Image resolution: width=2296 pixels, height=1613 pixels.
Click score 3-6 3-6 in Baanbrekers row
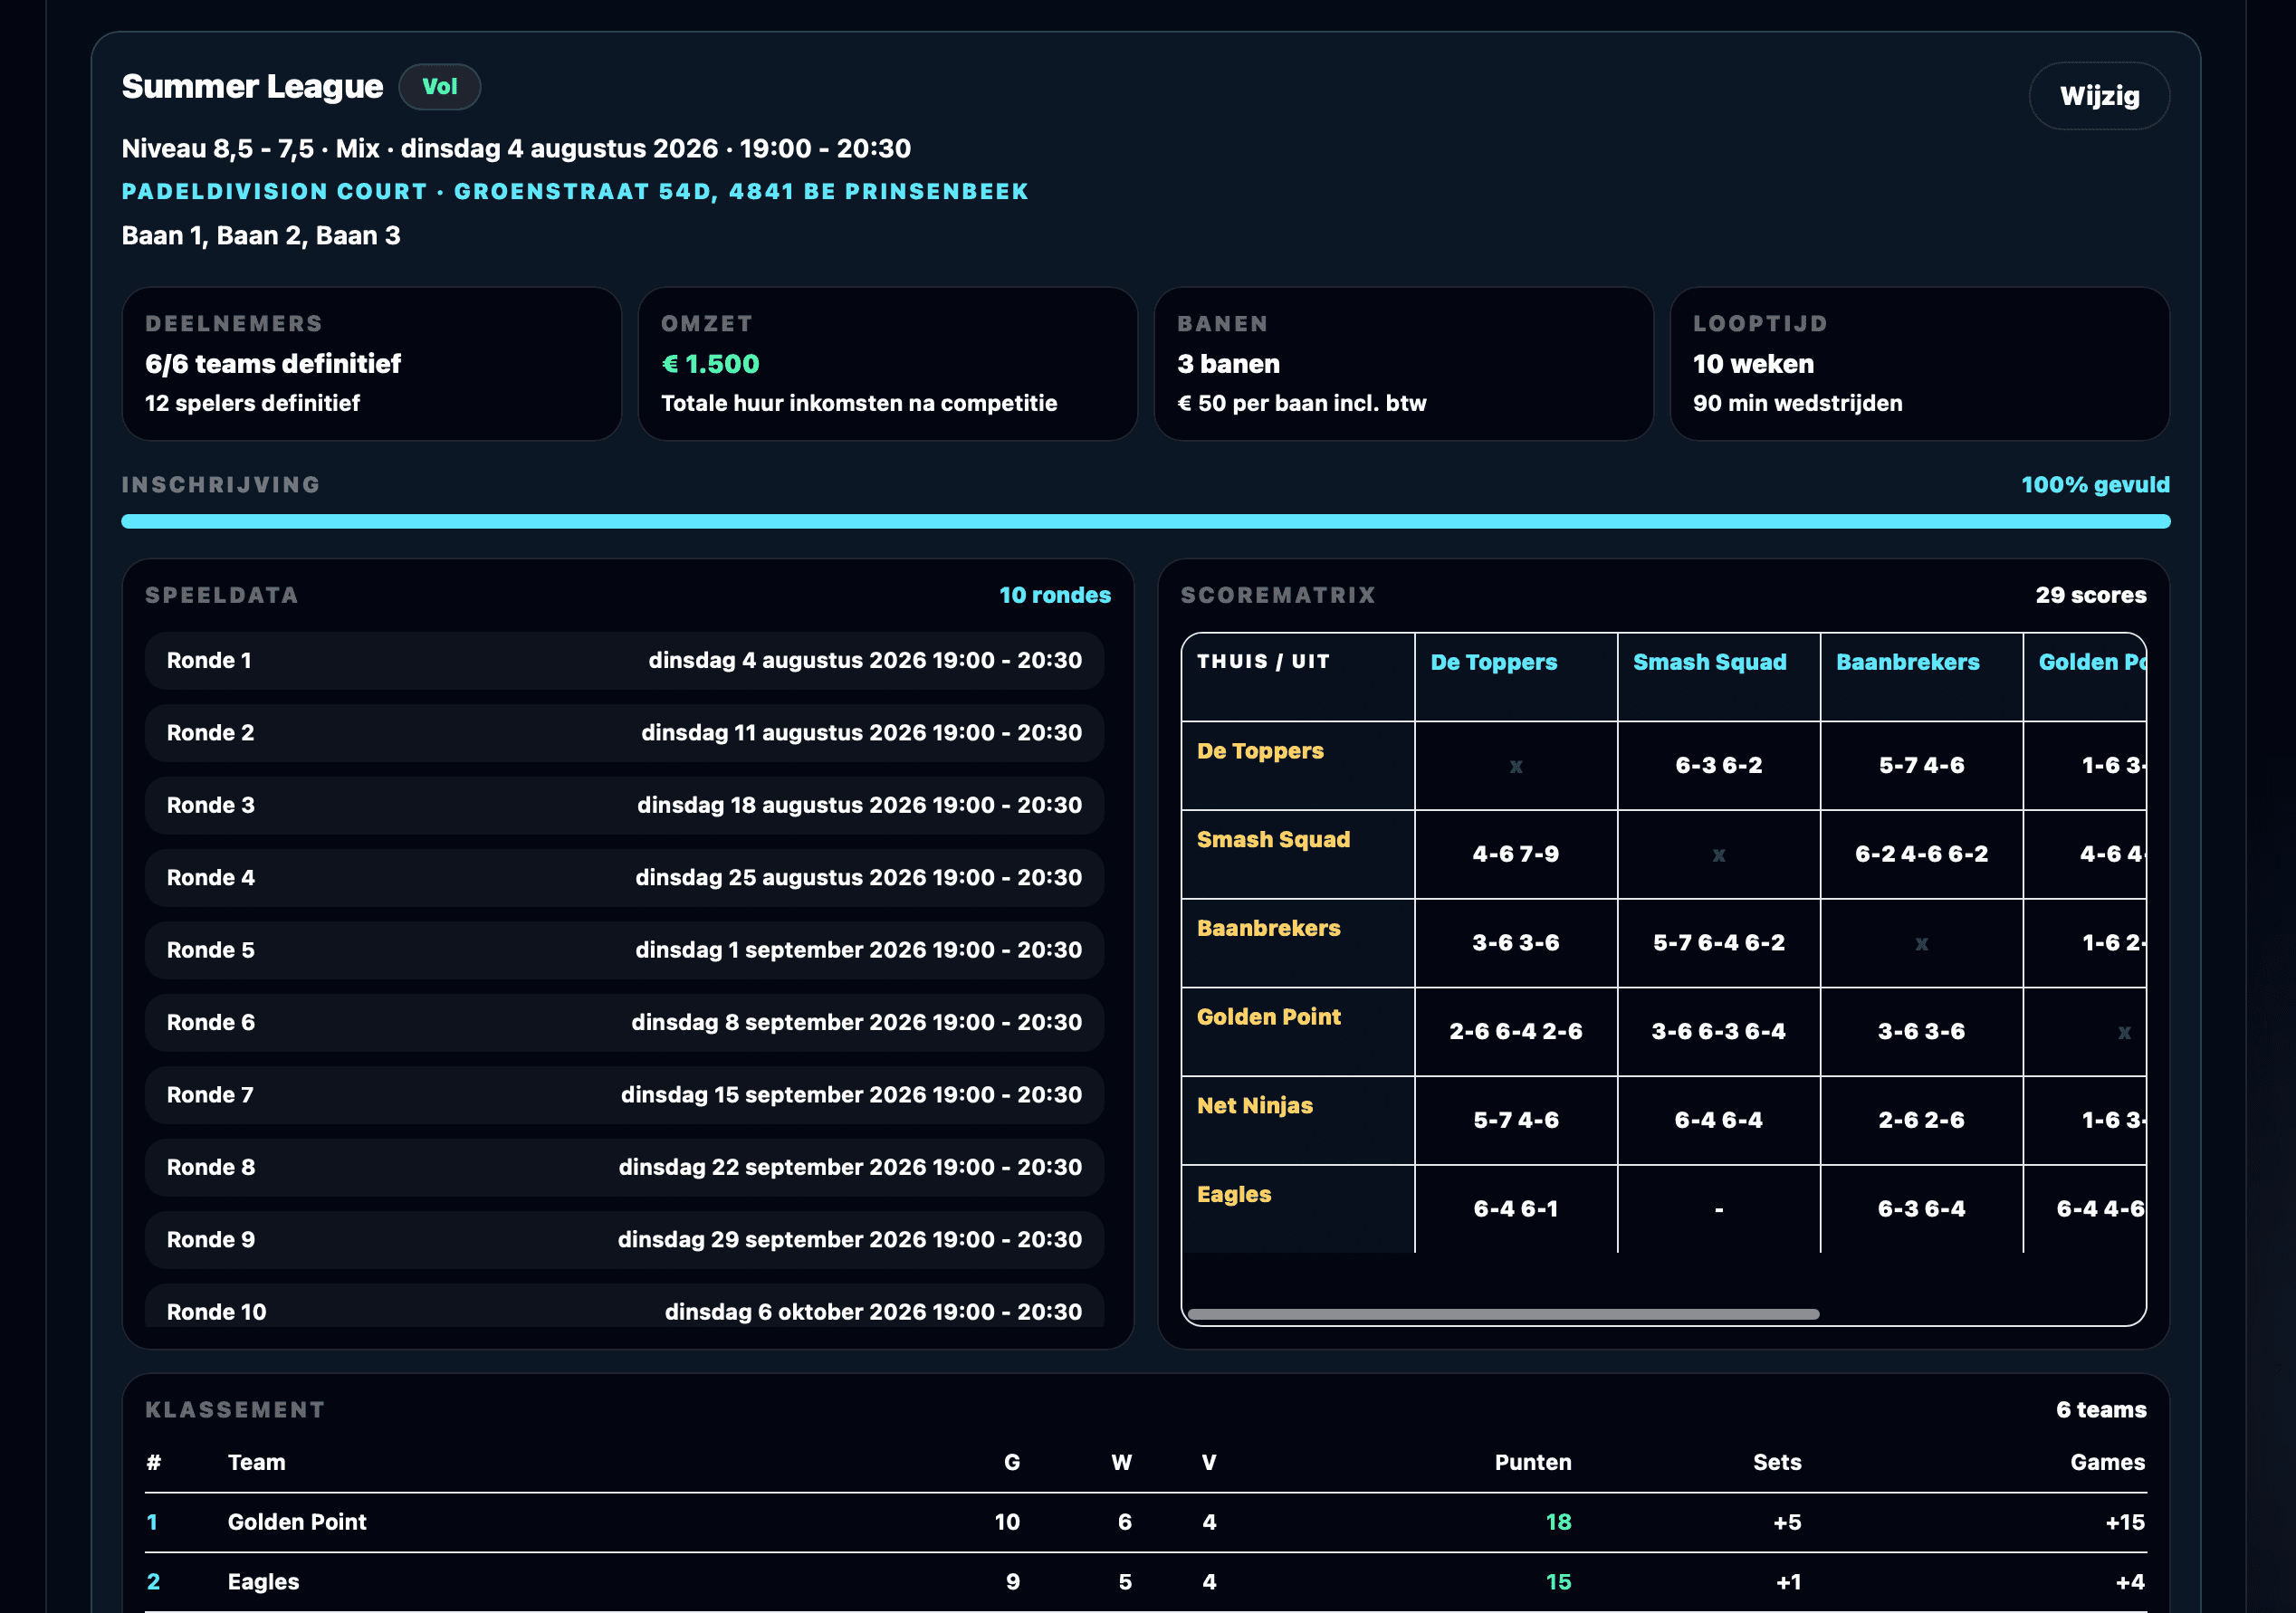pos(1515,943)
